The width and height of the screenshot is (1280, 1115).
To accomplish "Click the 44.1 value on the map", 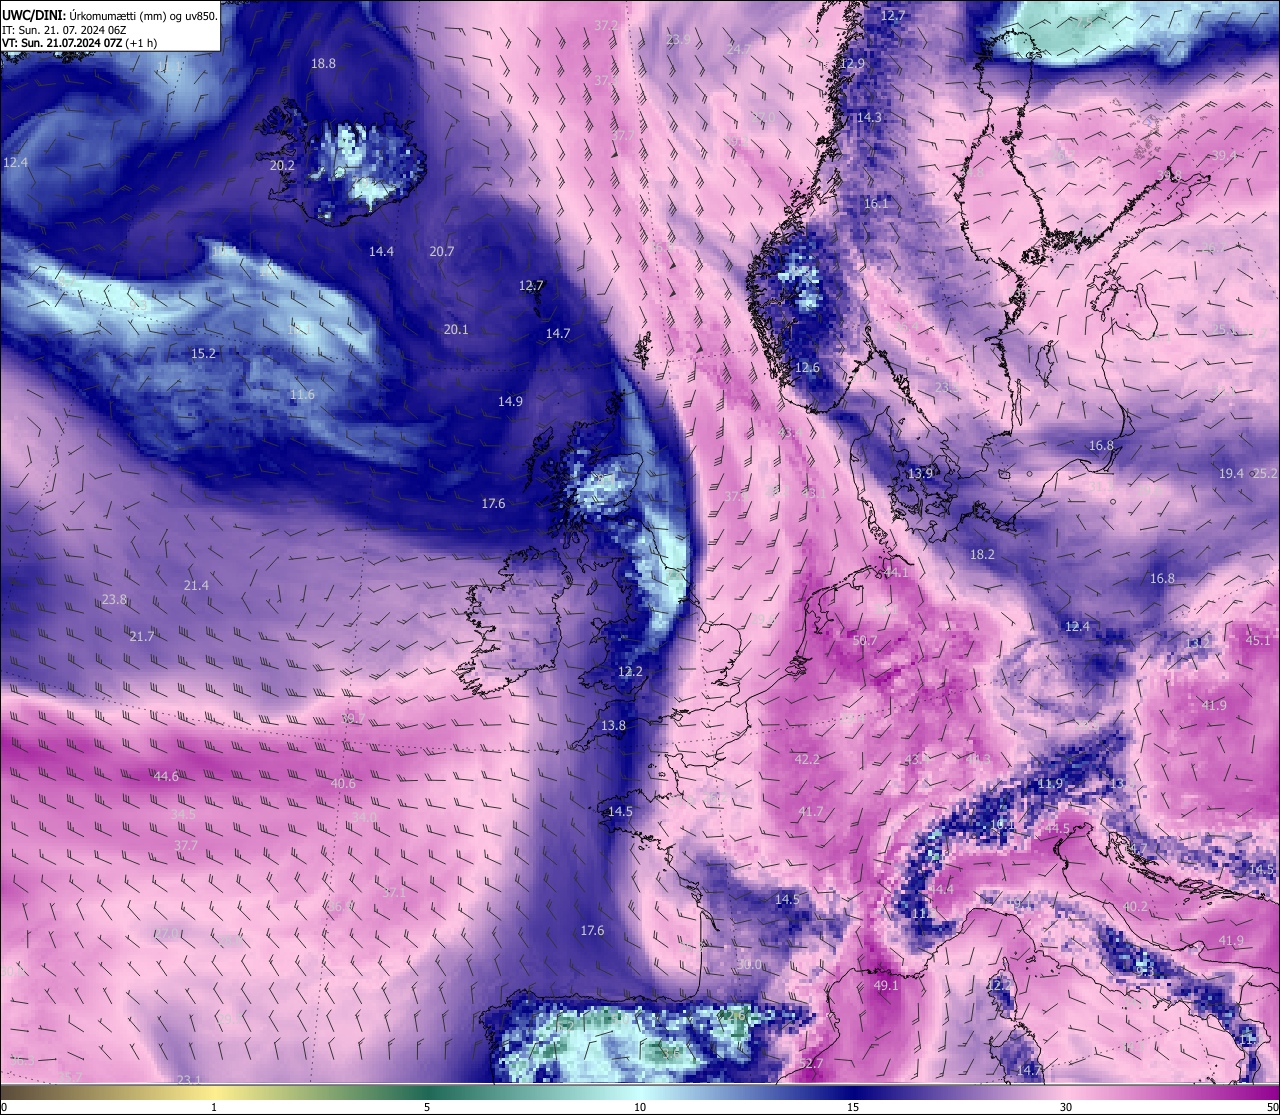I will [896, 572].
